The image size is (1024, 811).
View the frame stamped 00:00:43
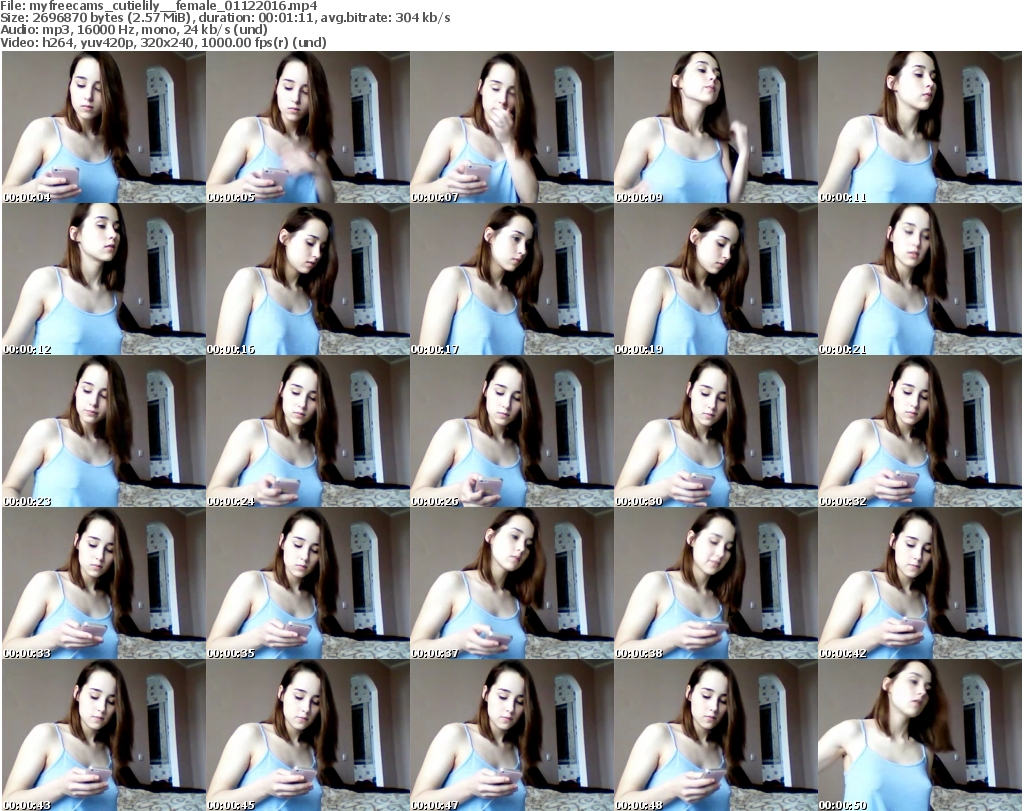104,735
